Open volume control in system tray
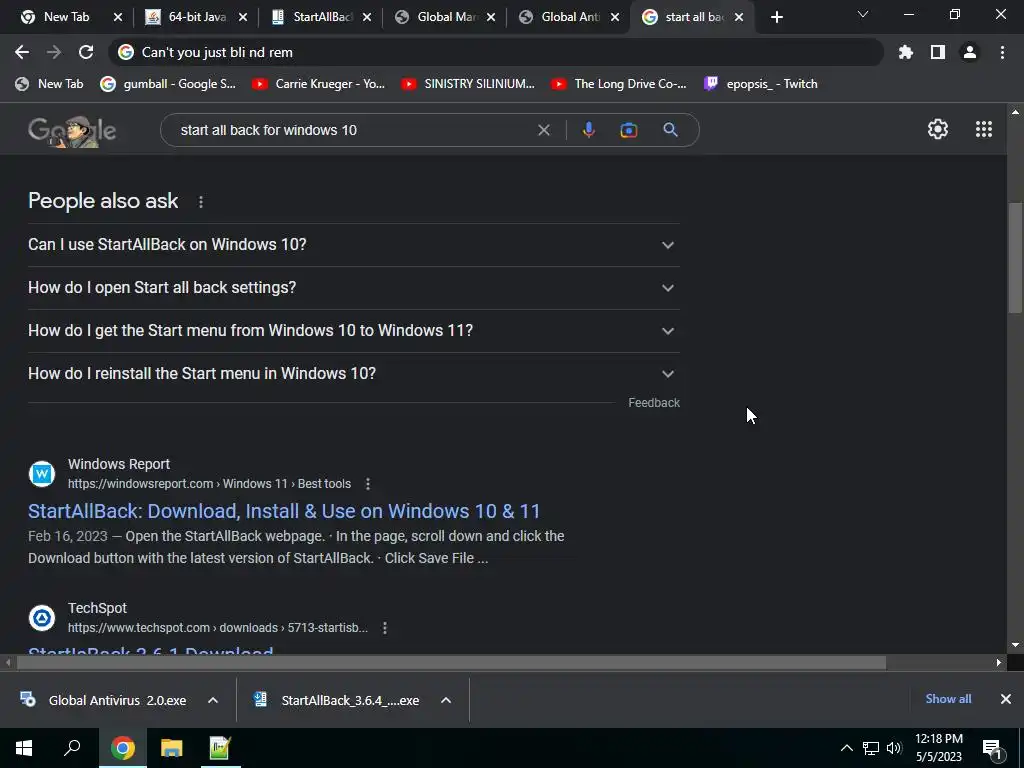 [894, 748]
